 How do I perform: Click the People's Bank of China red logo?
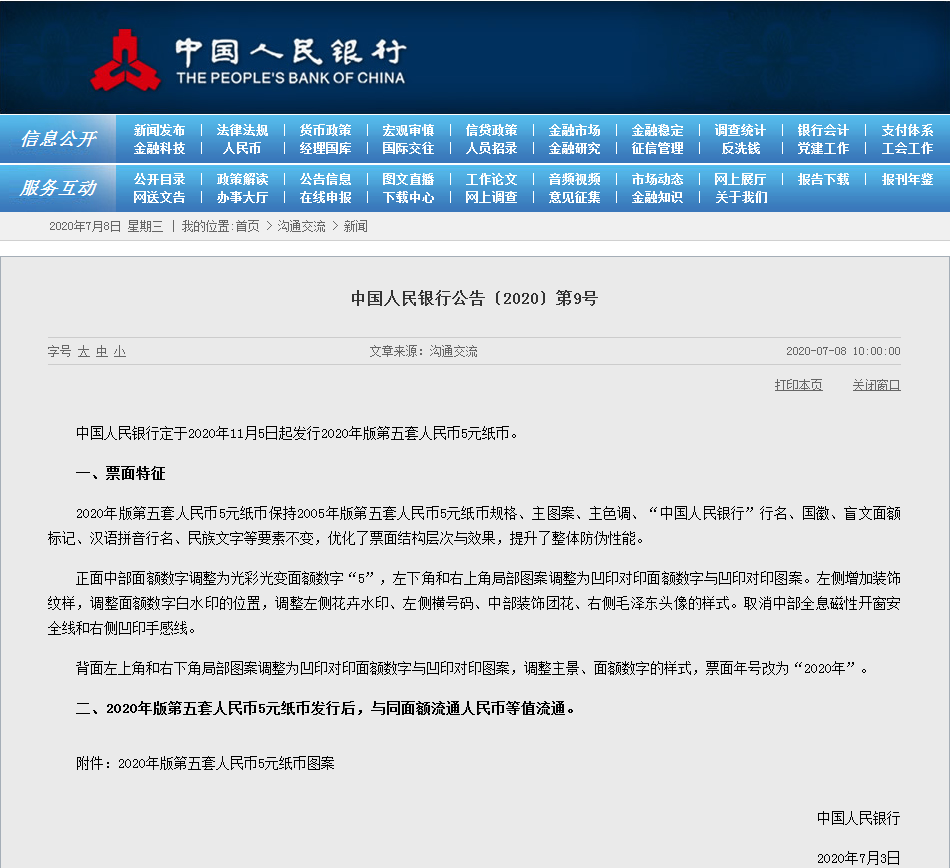pos(126,61)
